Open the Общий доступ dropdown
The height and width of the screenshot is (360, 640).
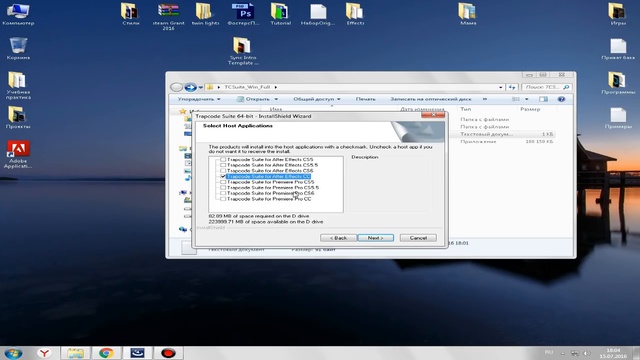(x=317, y=99)
